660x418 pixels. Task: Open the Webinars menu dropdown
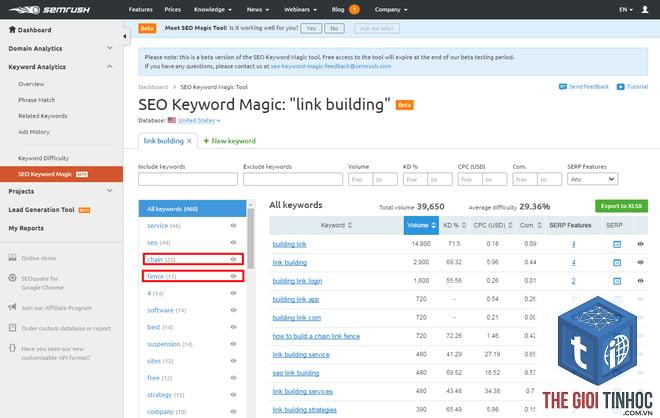coord(301,9)
